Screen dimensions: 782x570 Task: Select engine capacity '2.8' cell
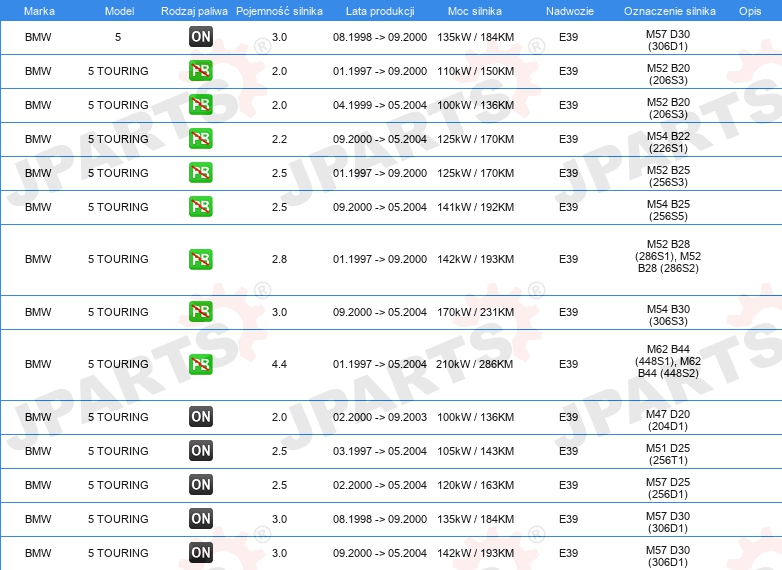point(279,259)
